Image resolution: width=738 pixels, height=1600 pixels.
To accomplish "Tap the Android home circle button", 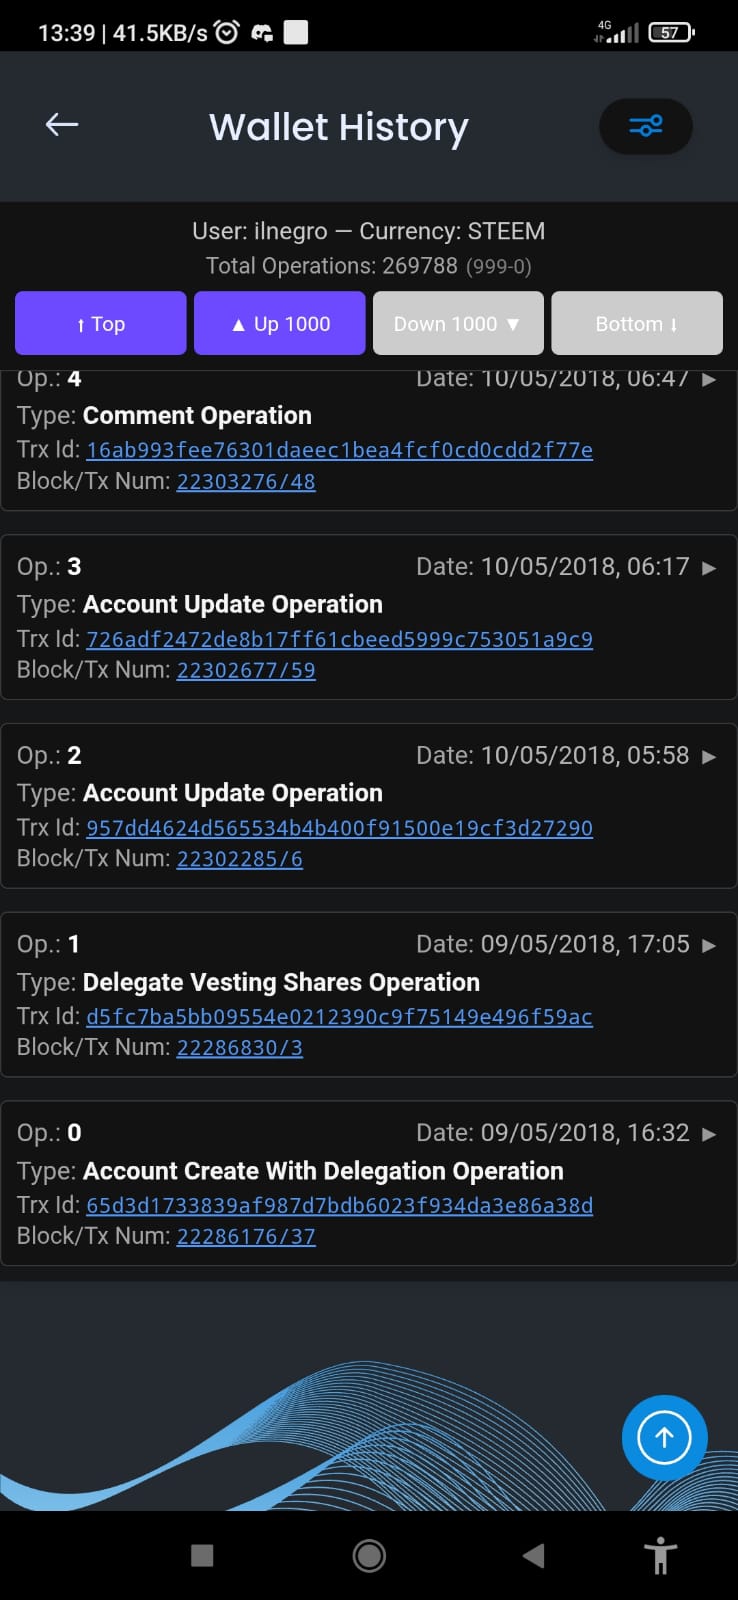I will click(369, 1555).
